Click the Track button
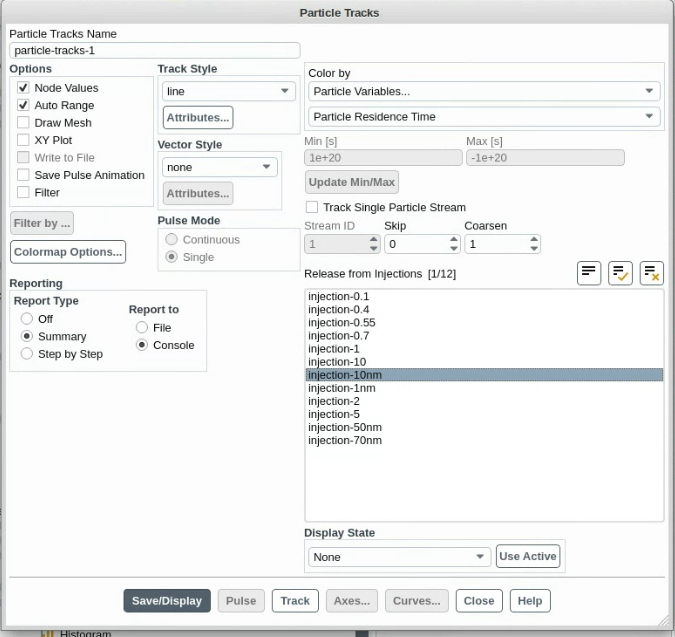 294,601
